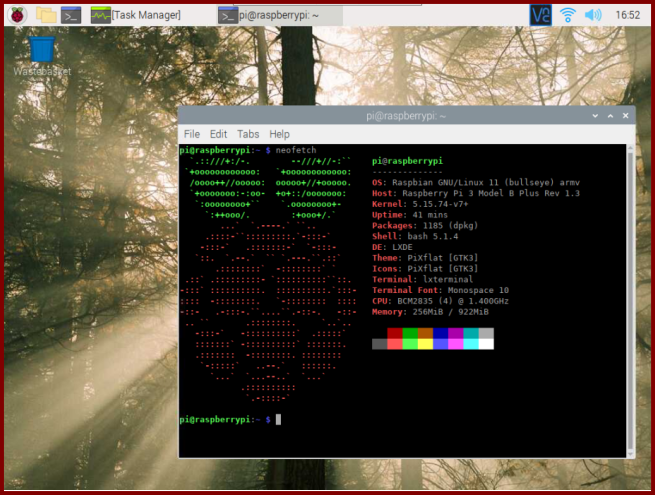Click the Uptime value '41 mins'
The height and width of the screenshot is (495, 655).
tap(430, 215)
